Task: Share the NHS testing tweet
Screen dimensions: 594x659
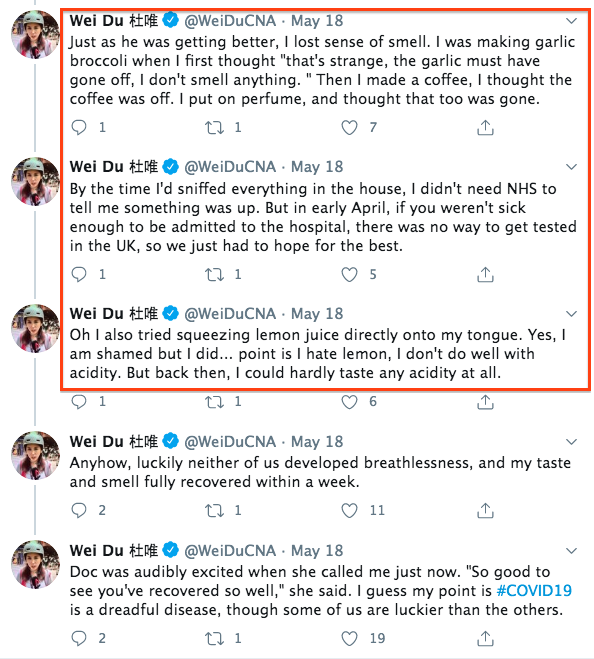Action: (485, 274)
